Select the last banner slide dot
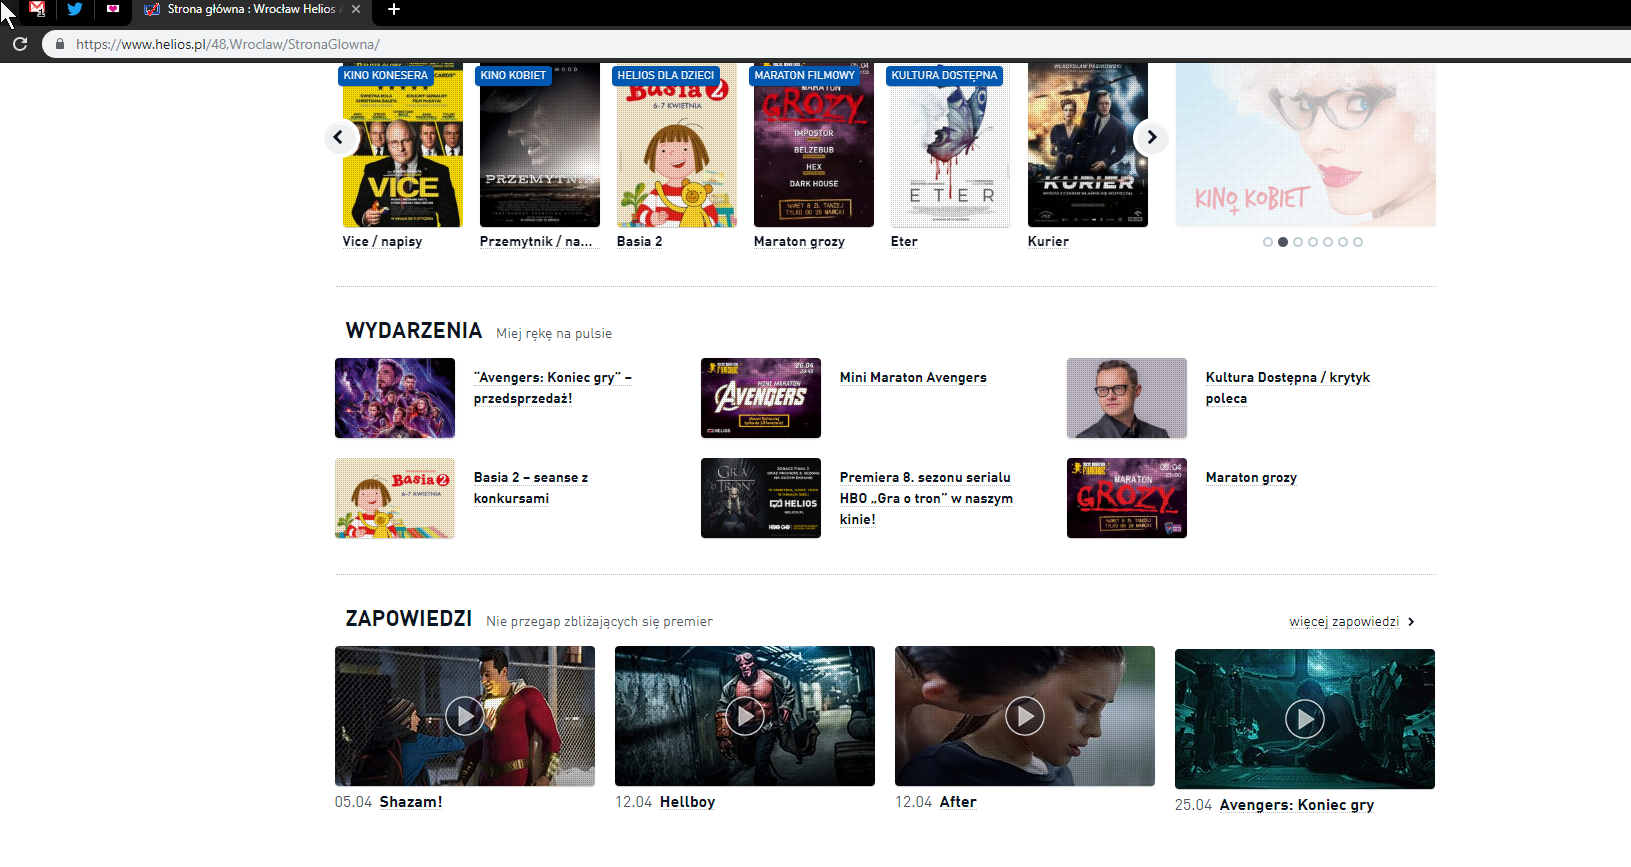The image size is (1631, 867). click(x=1358, y=242)
